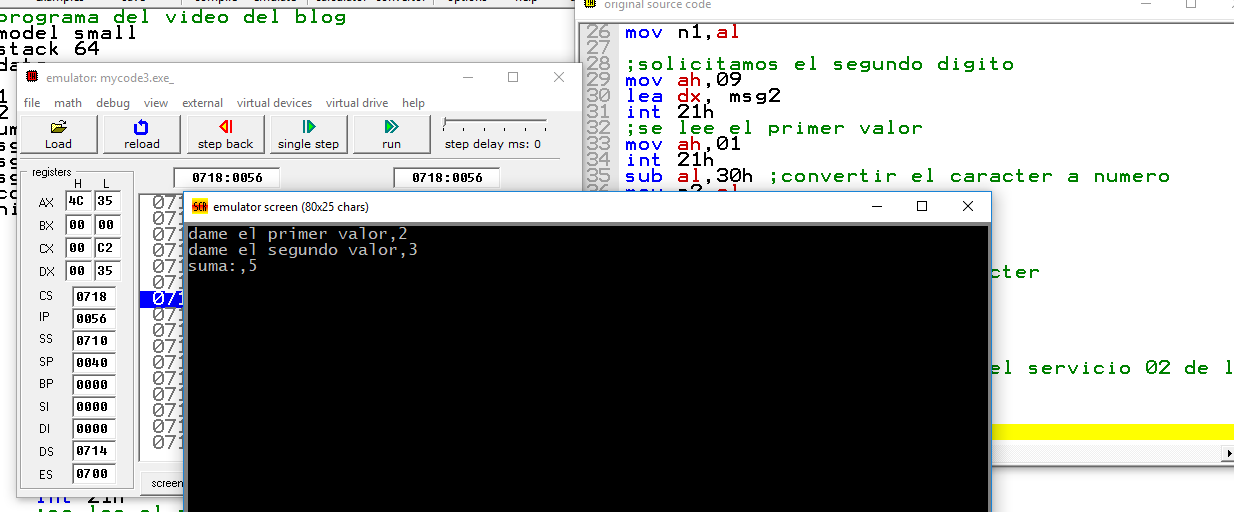The width and height of the screenshot is (1234, 512).
Task: Click the DS register field 0714
Action: click(94, 451)
